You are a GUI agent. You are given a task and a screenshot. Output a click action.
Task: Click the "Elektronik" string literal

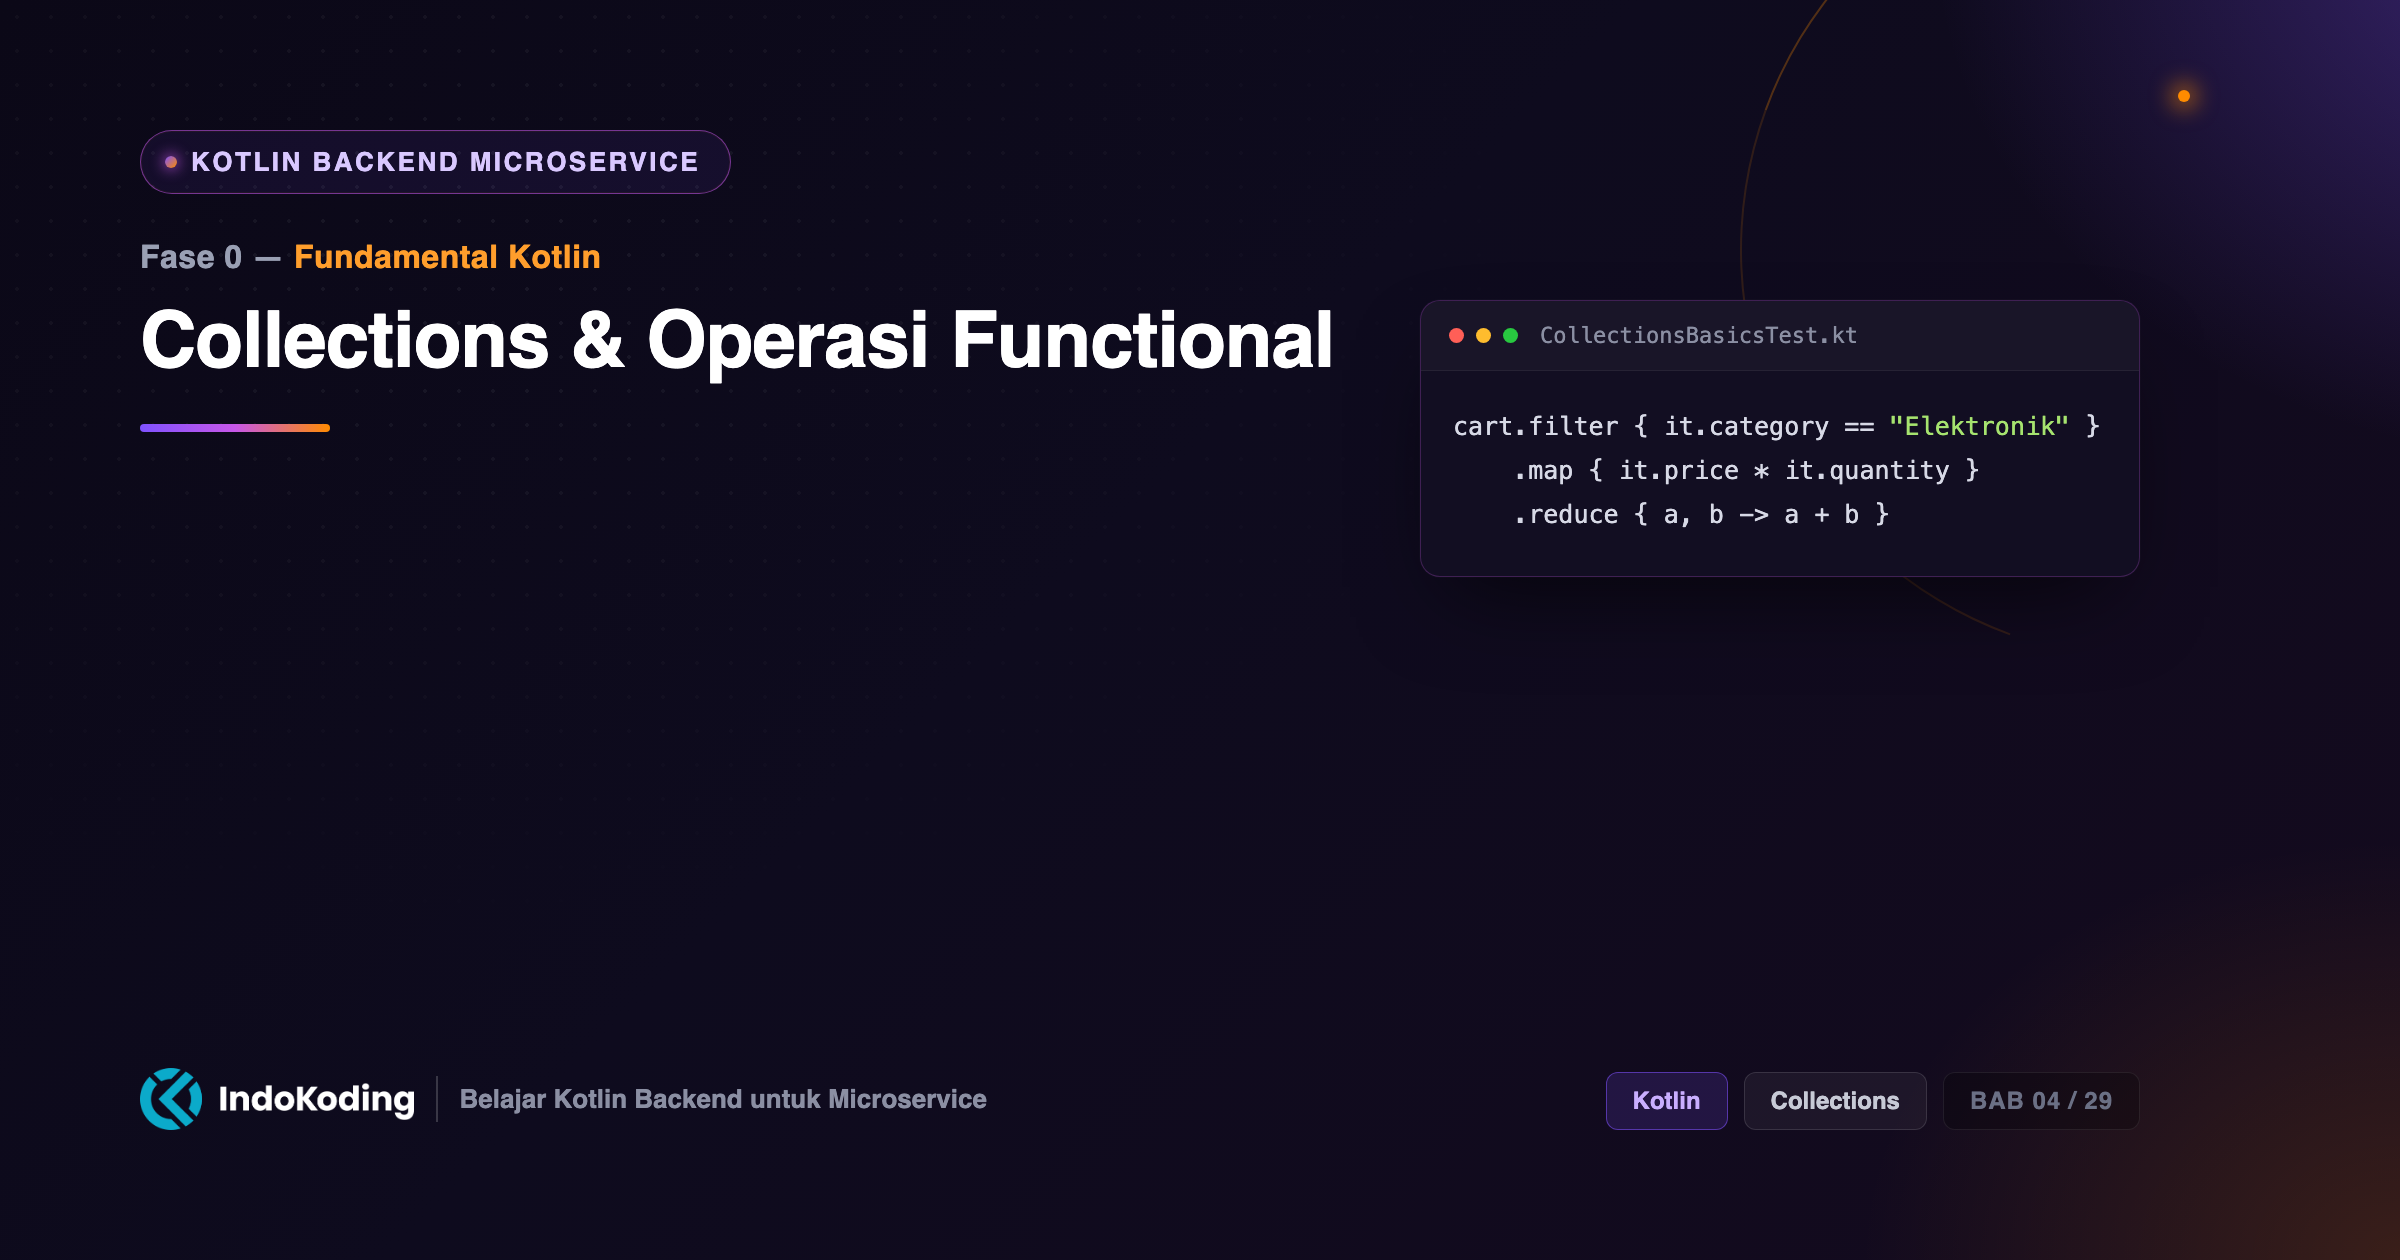1978,427
